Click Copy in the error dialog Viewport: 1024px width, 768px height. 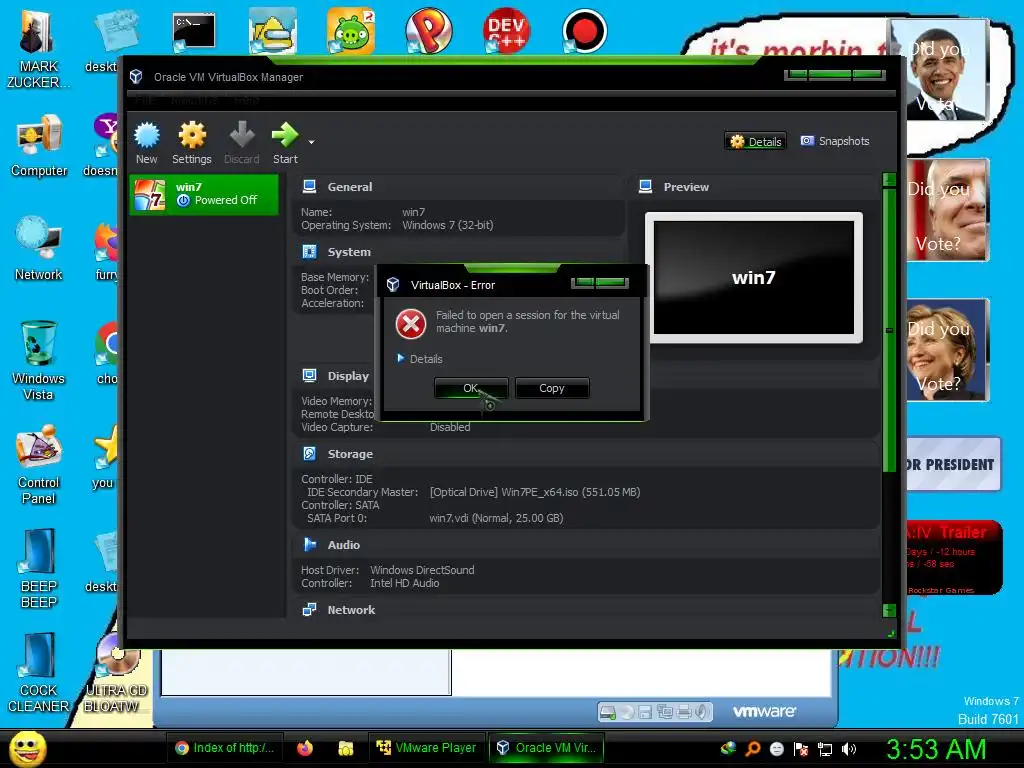click(x=552, y=388)
